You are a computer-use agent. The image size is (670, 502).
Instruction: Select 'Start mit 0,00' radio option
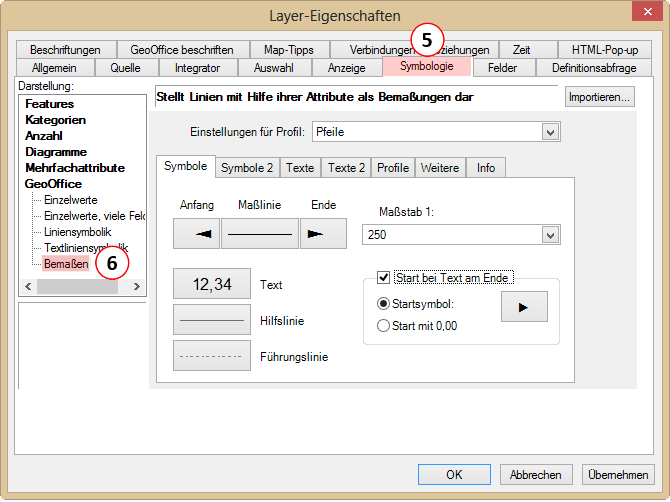click(383, 325)
